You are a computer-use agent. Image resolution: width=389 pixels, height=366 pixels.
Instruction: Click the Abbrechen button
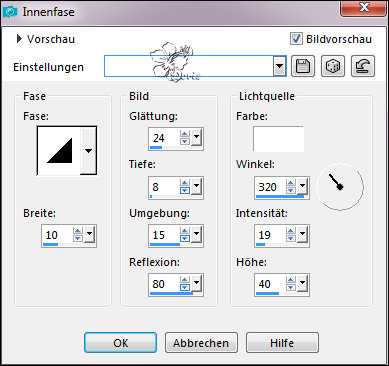point(201,343)
